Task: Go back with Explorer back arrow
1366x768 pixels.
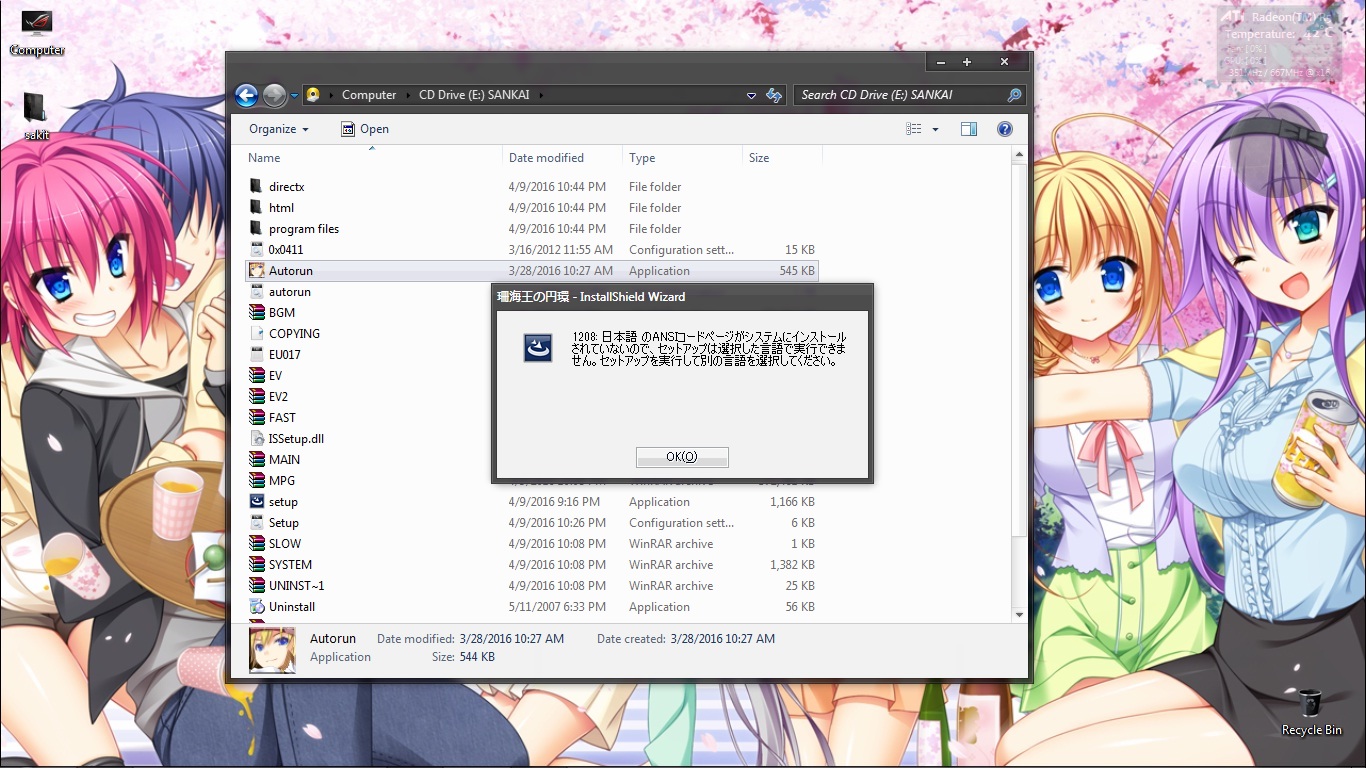Action: [x=246, y=95]
